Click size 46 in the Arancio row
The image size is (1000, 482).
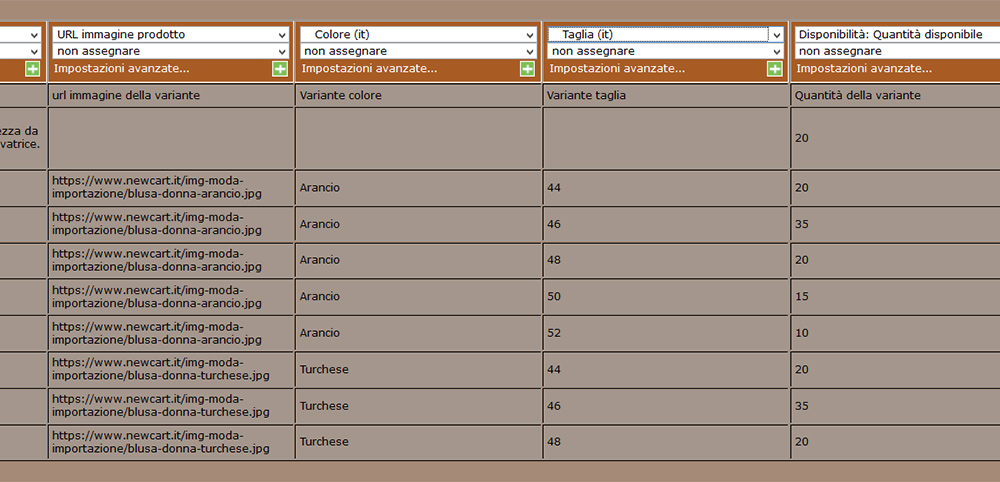(x=554, y=224)
